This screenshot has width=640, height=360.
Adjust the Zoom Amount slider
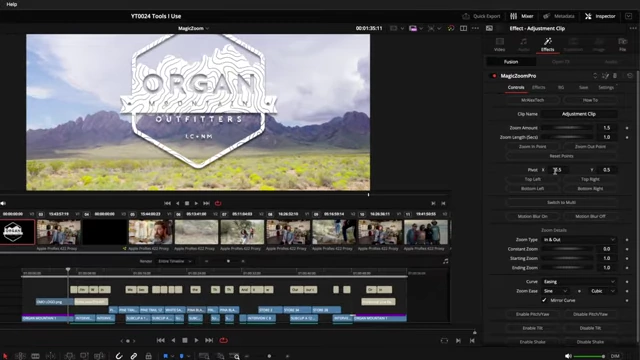point(567,128)
